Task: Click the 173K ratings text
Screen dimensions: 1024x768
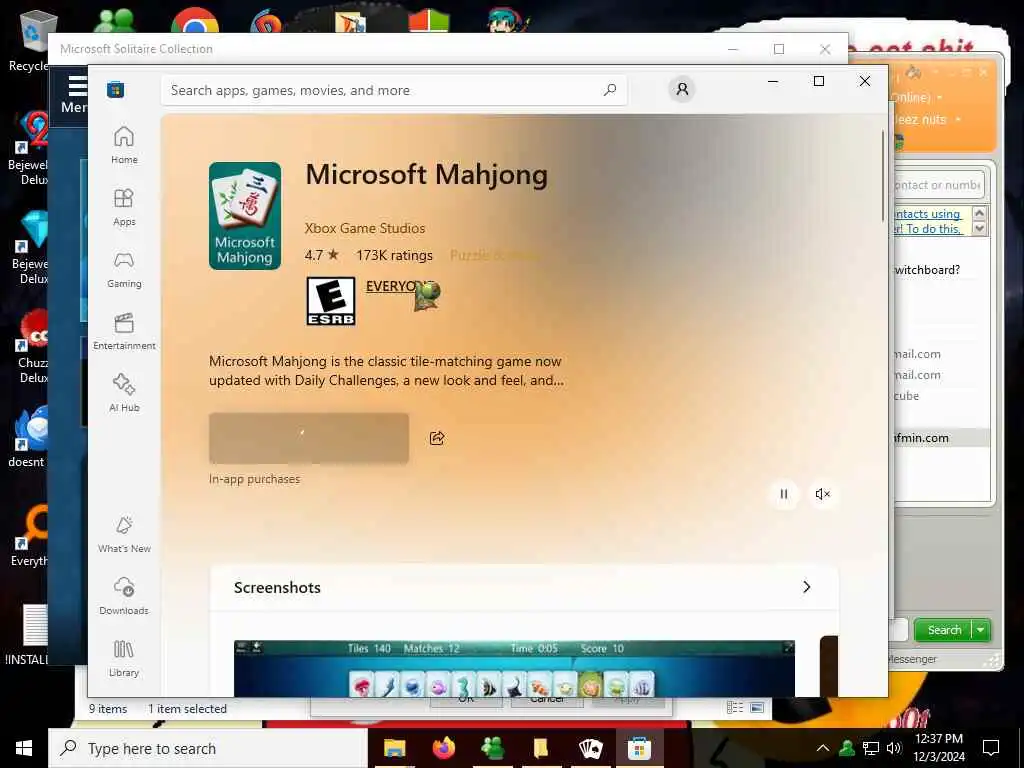Action: point(394,255)
